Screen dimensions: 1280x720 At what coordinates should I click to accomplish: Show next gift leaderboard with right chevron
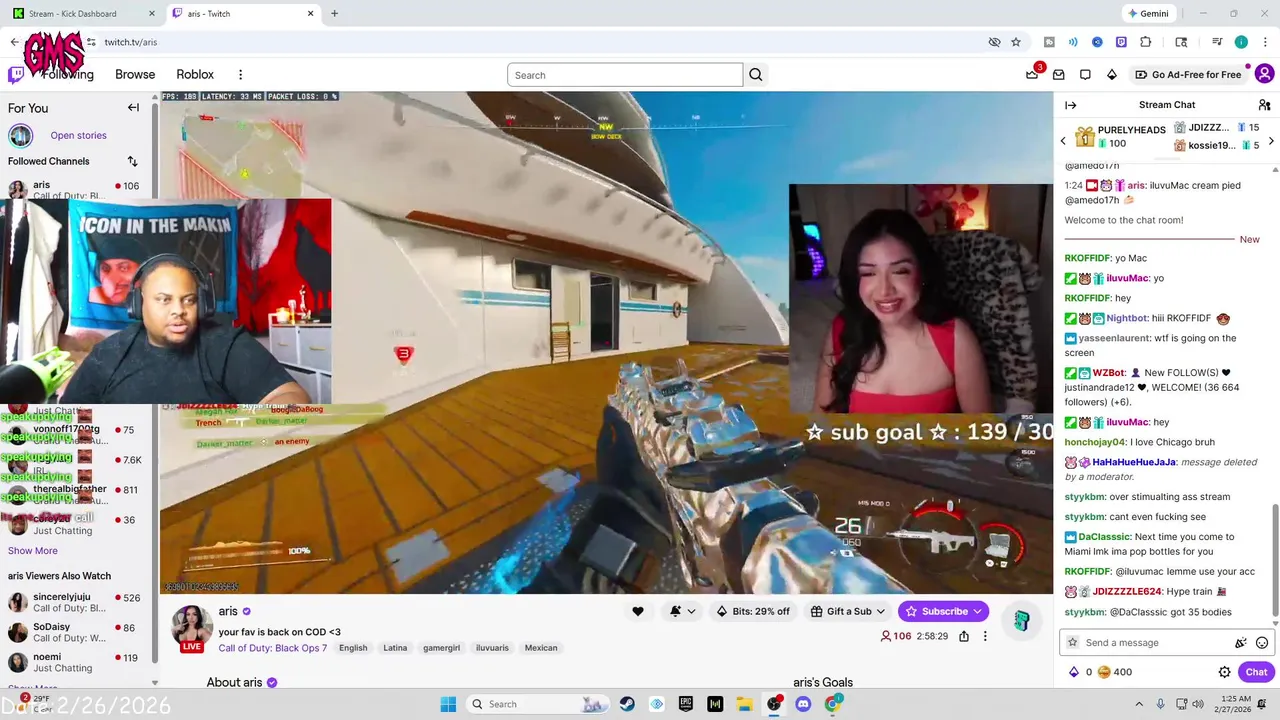1271,141
